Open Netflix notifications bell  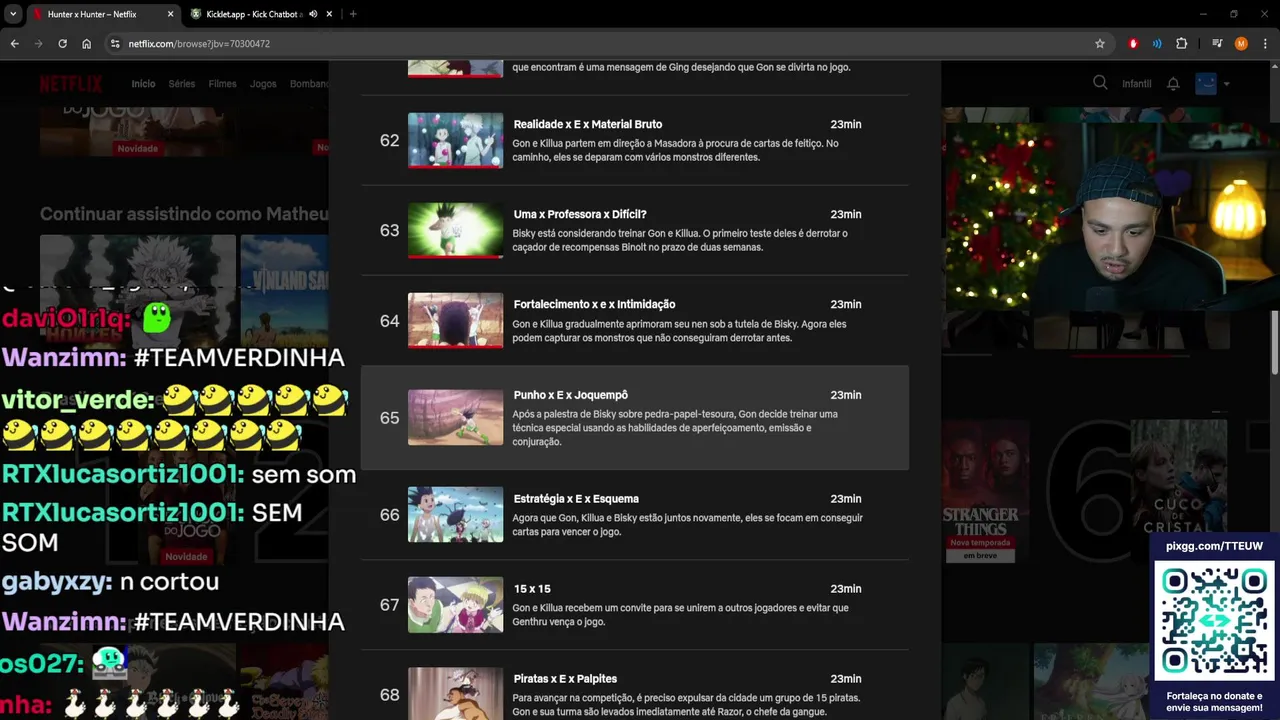pyautogui.click(x=1173, y=84)
